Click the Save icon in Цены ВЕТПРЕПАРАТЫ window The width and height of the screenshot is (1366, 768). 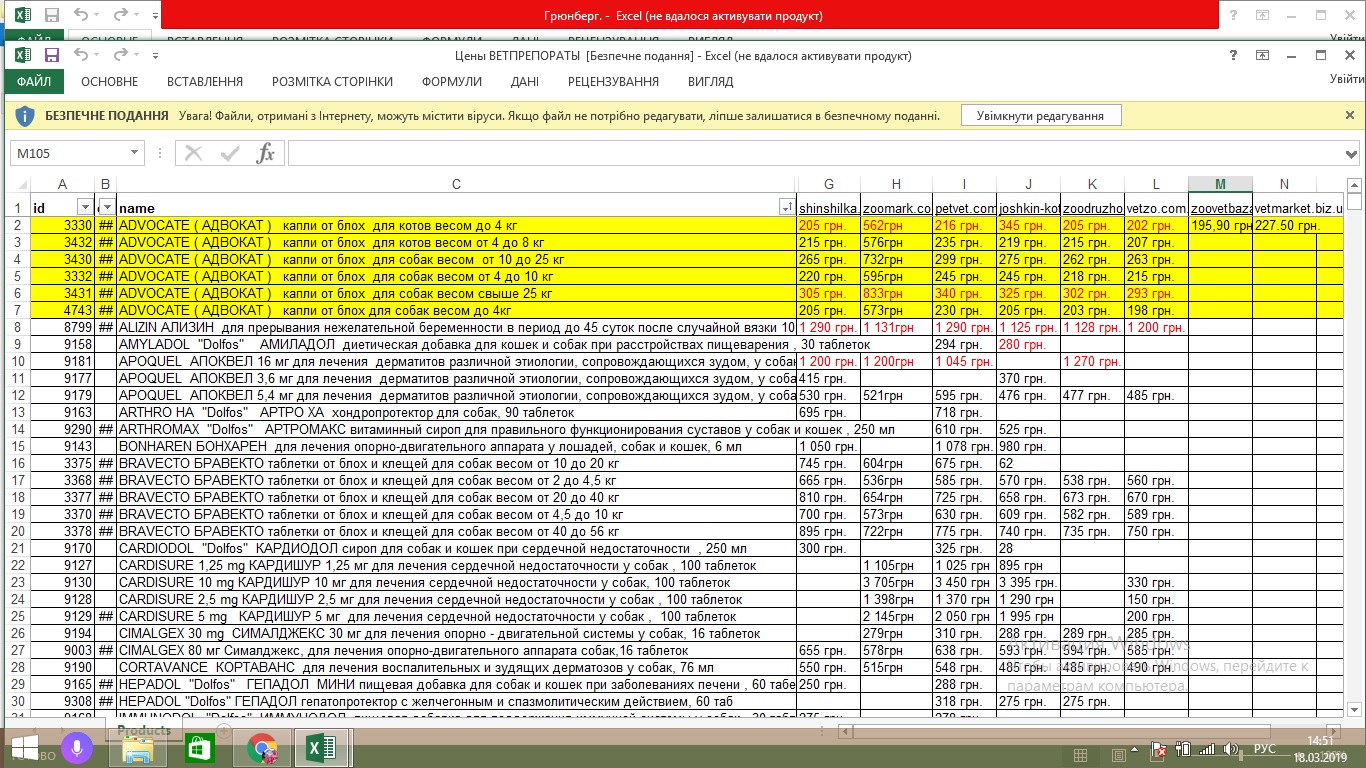coord(51,55)
